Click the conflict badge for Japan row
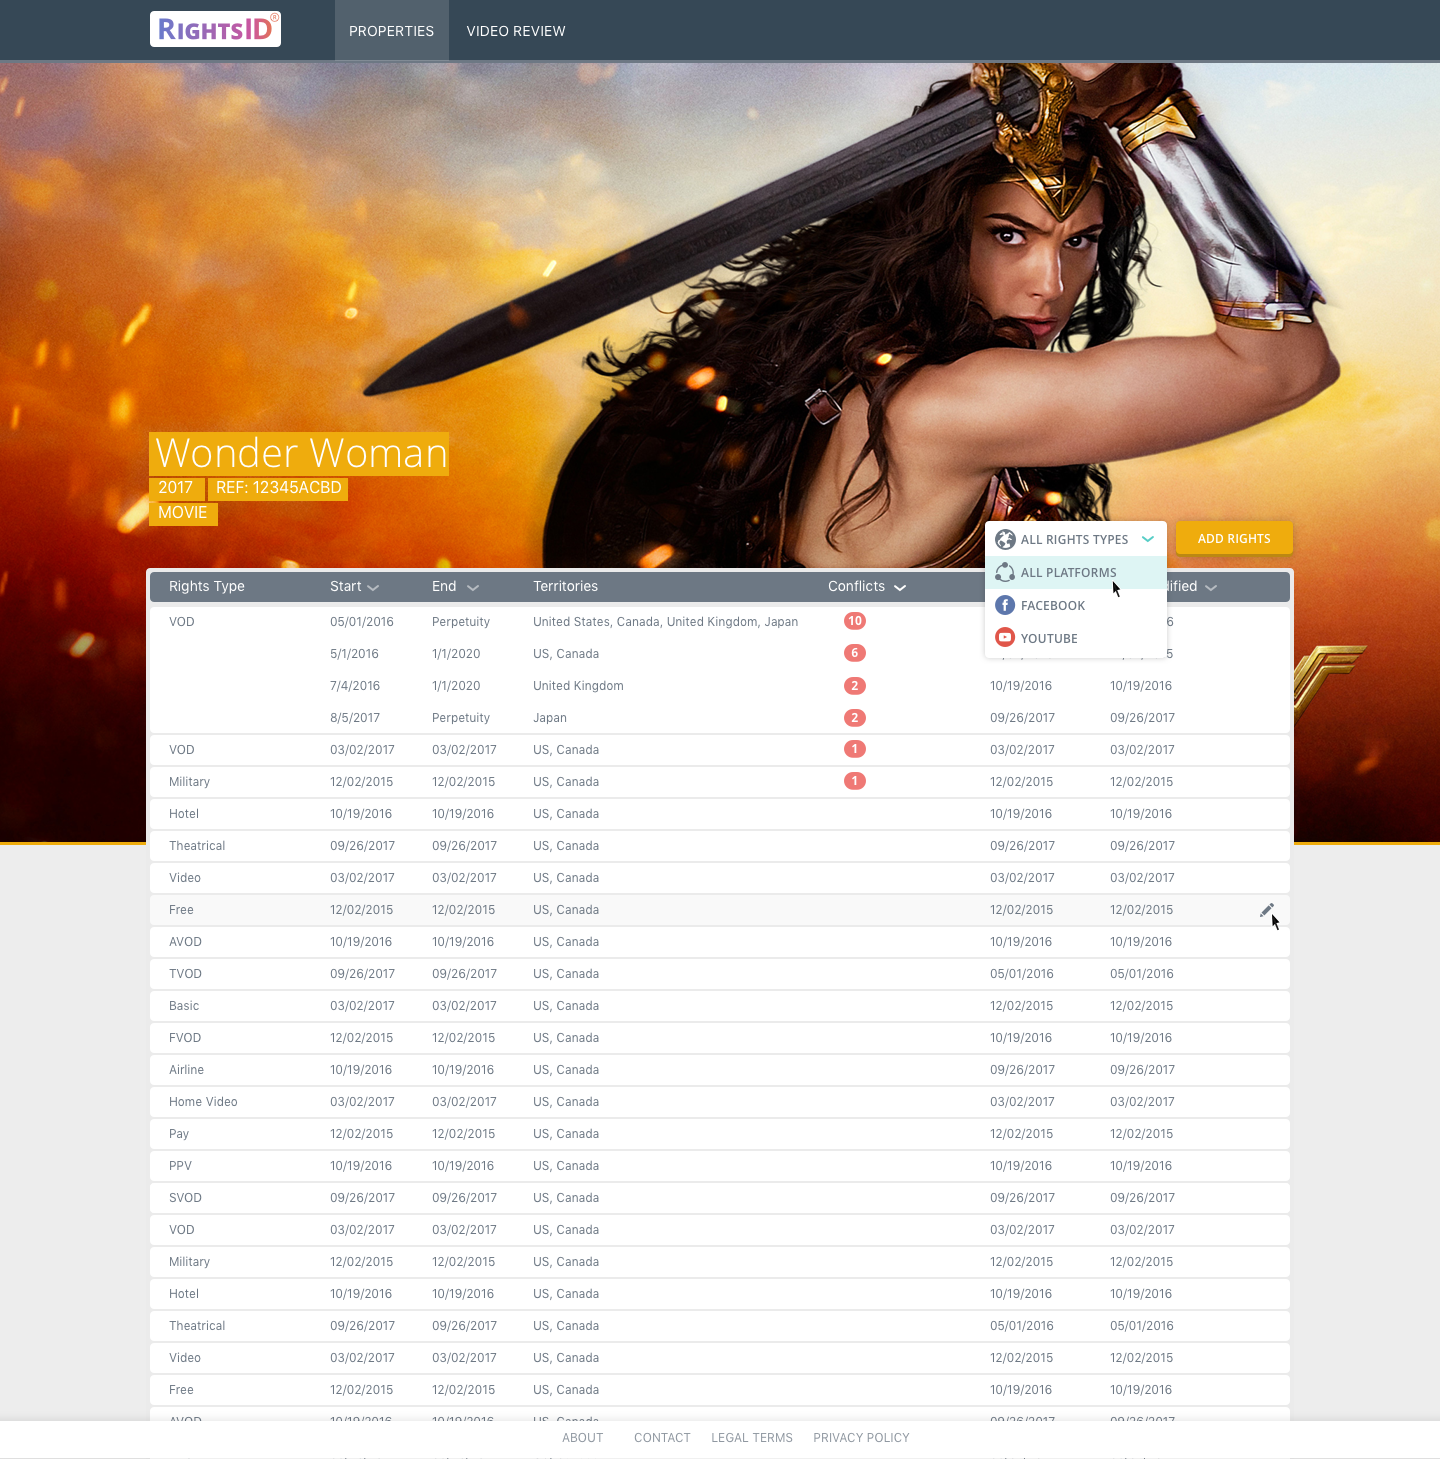This screenshot has width=1440, height=1459. (855, 718)
